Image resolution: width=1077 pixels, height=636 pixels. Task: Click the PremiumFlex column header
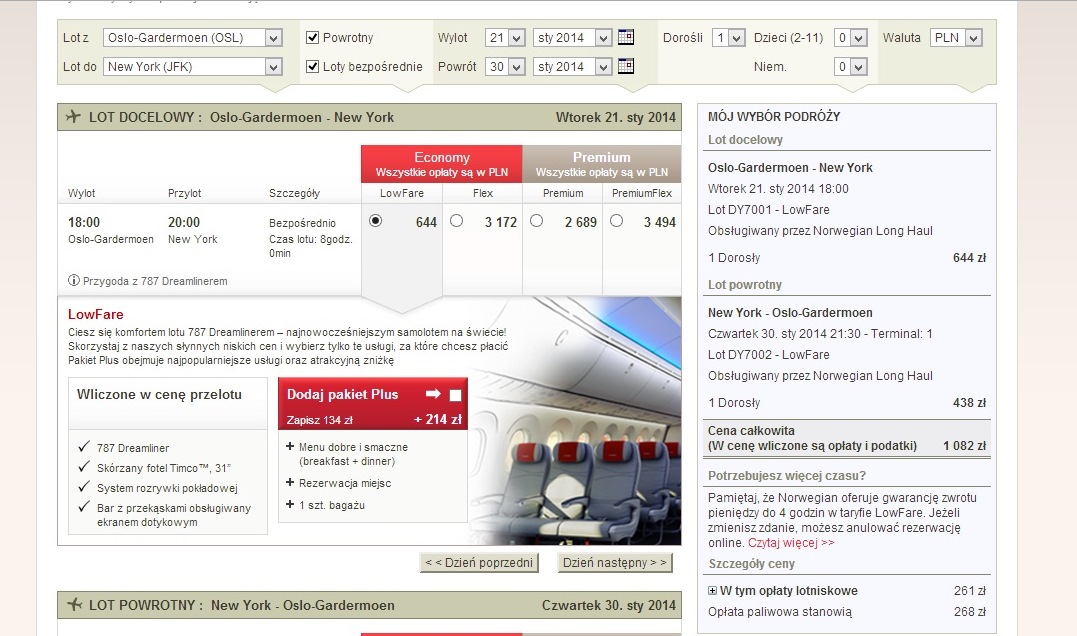tap(642, 193)
